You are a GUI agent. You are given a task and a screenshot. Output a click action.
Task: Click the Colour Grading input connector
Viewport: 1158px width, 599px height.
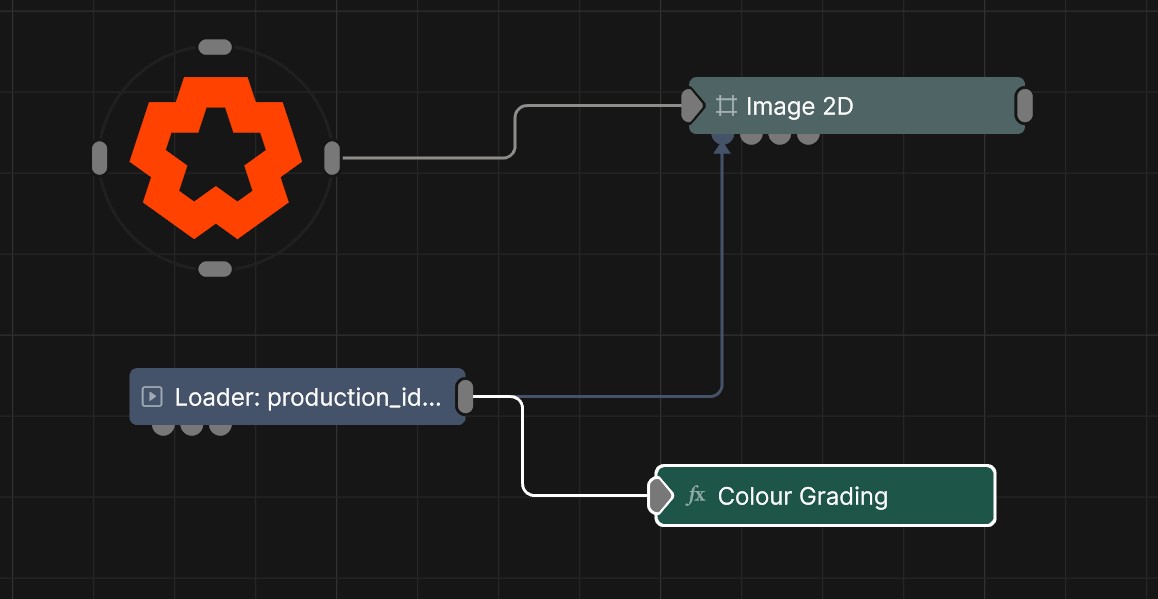[x=660, y=495]
